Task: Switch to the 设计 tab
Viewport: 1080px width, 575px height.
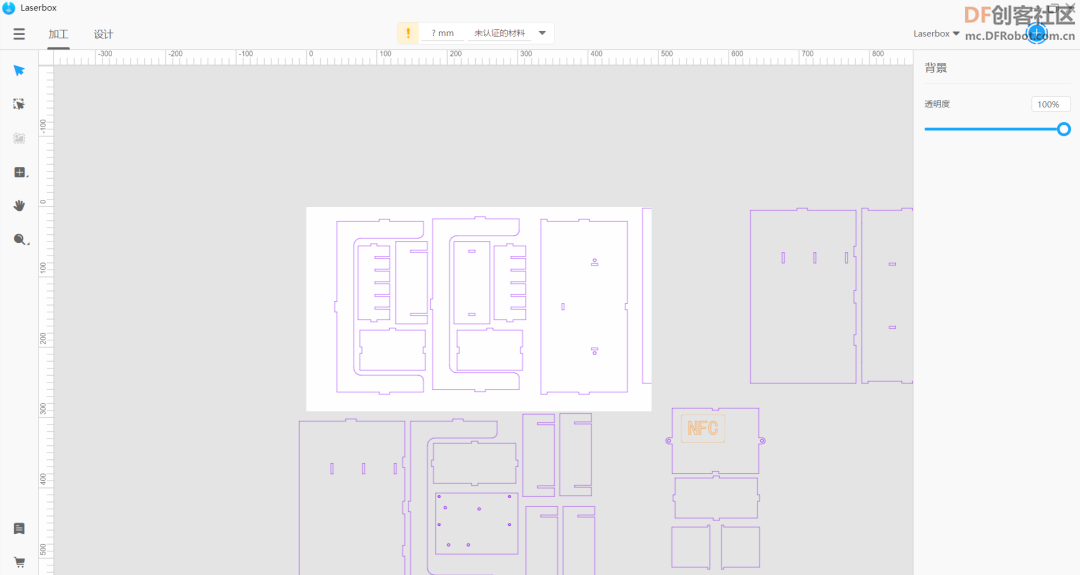Action: coord(103,34)
